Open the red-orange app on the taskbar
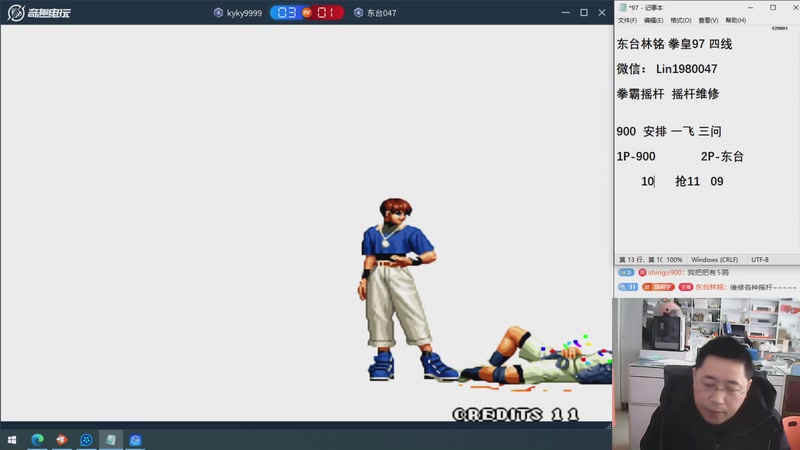This screenshot has height=450, width=800. pos(62,439)
